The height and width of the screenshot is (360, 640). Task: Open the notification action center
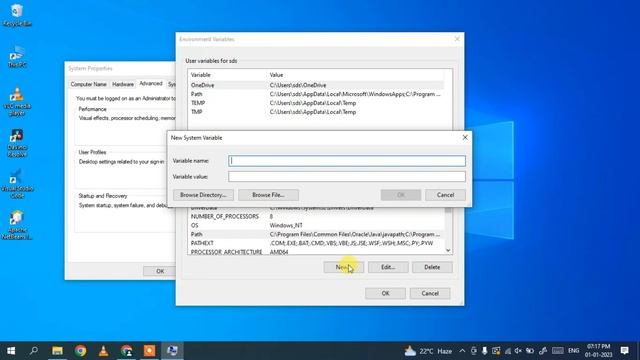tap(624, 351)
